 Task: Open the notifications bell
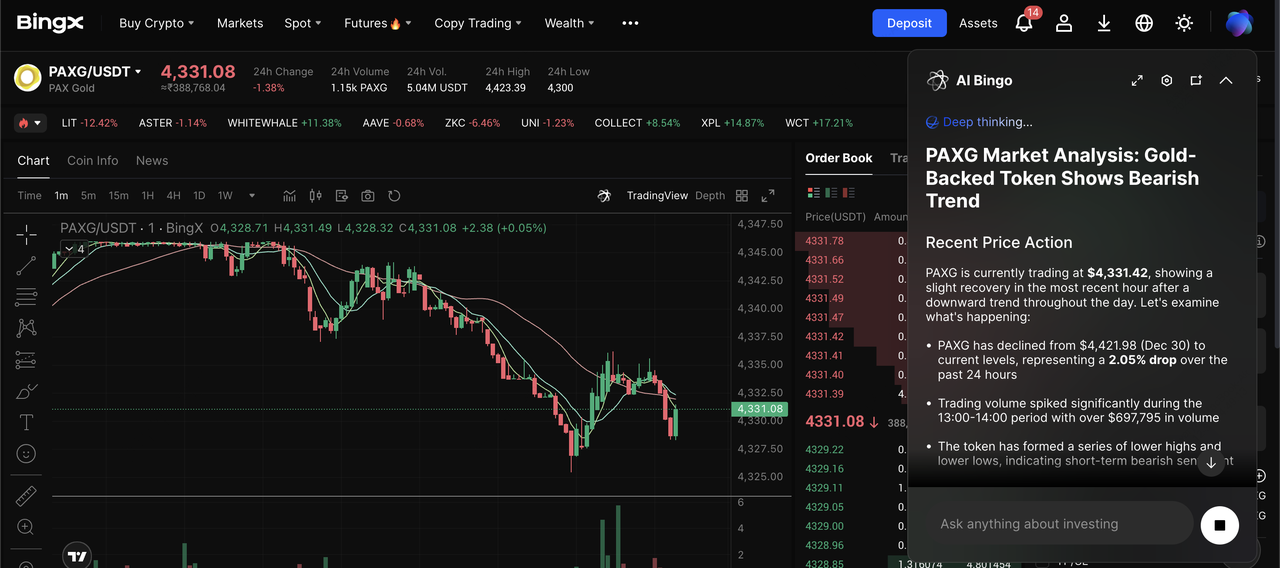[1024, 23]
